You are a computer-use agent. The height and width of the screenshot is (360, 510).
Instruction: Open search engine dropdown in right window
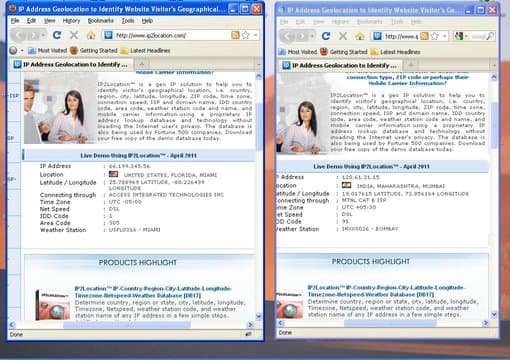click(x=466, y=36)
